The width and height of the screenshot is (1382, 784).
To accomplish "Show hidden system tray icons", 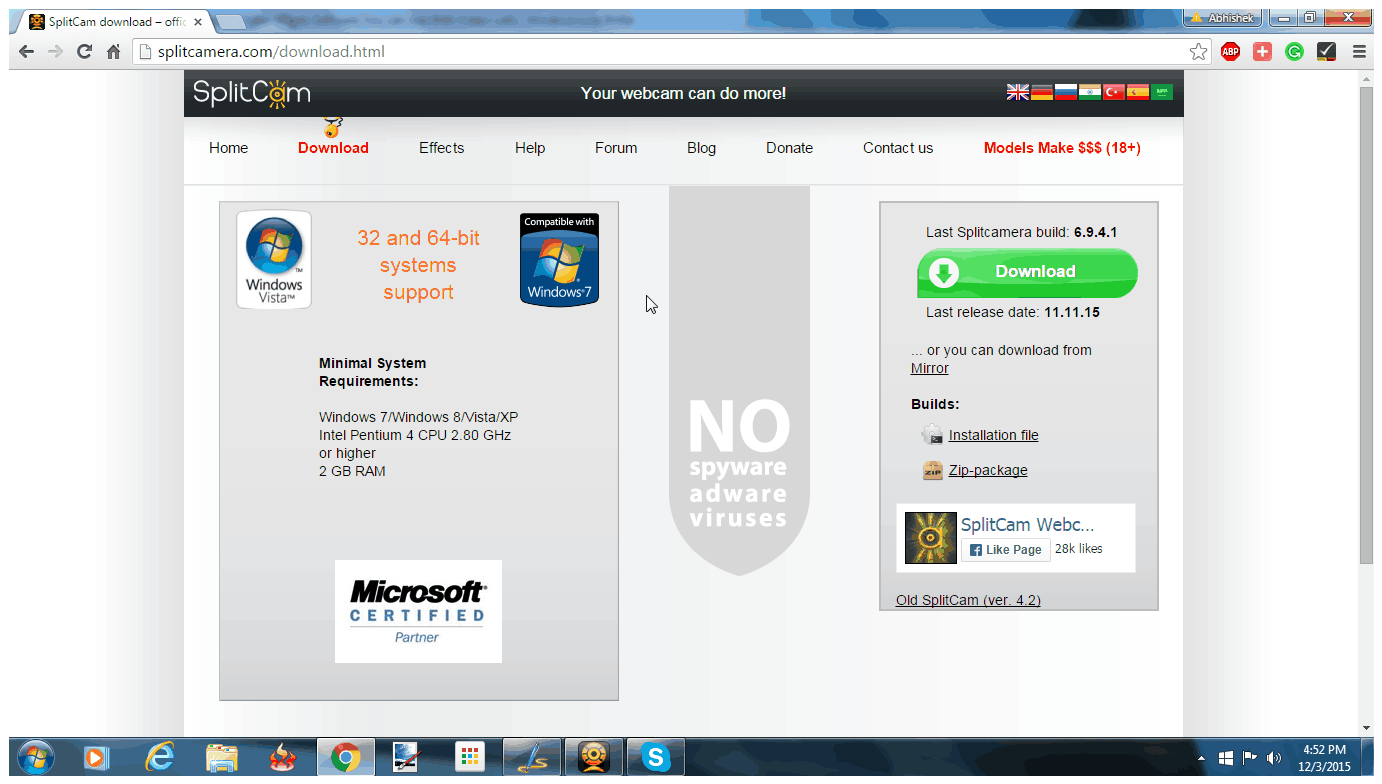I will (x=1202, y=758).
